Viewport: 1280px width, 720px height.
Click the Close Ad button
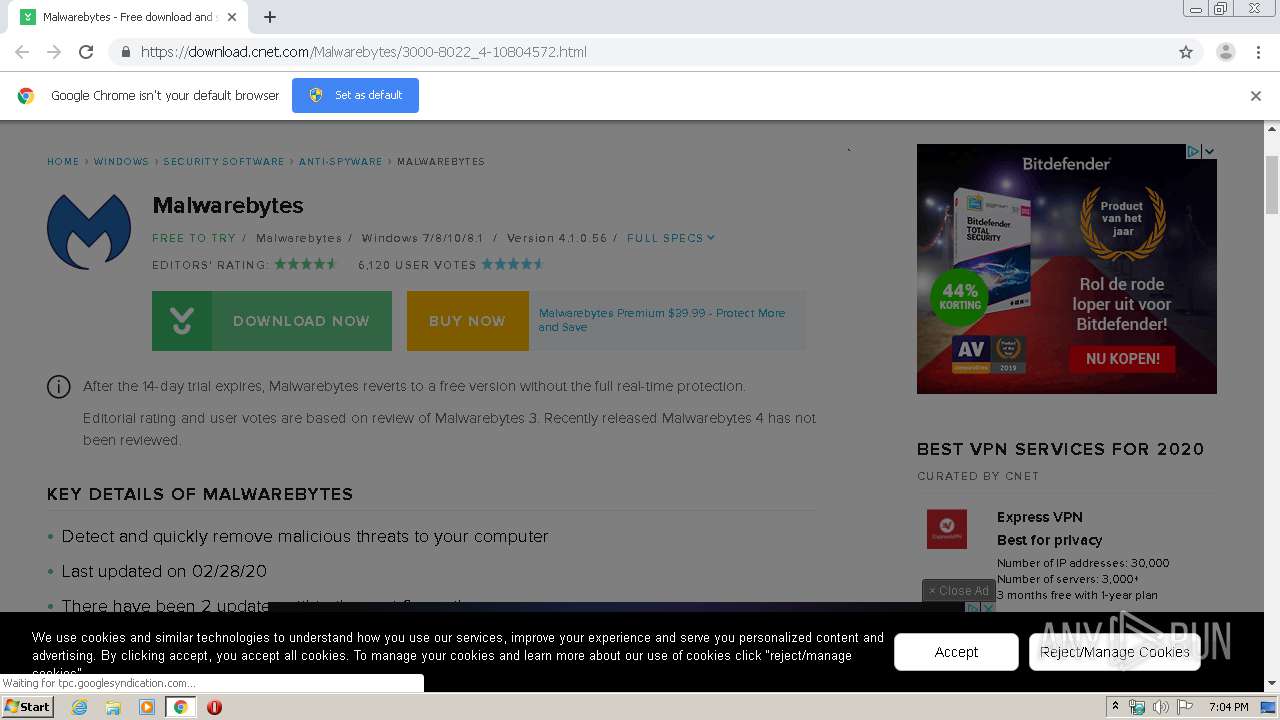pos(958,591)
